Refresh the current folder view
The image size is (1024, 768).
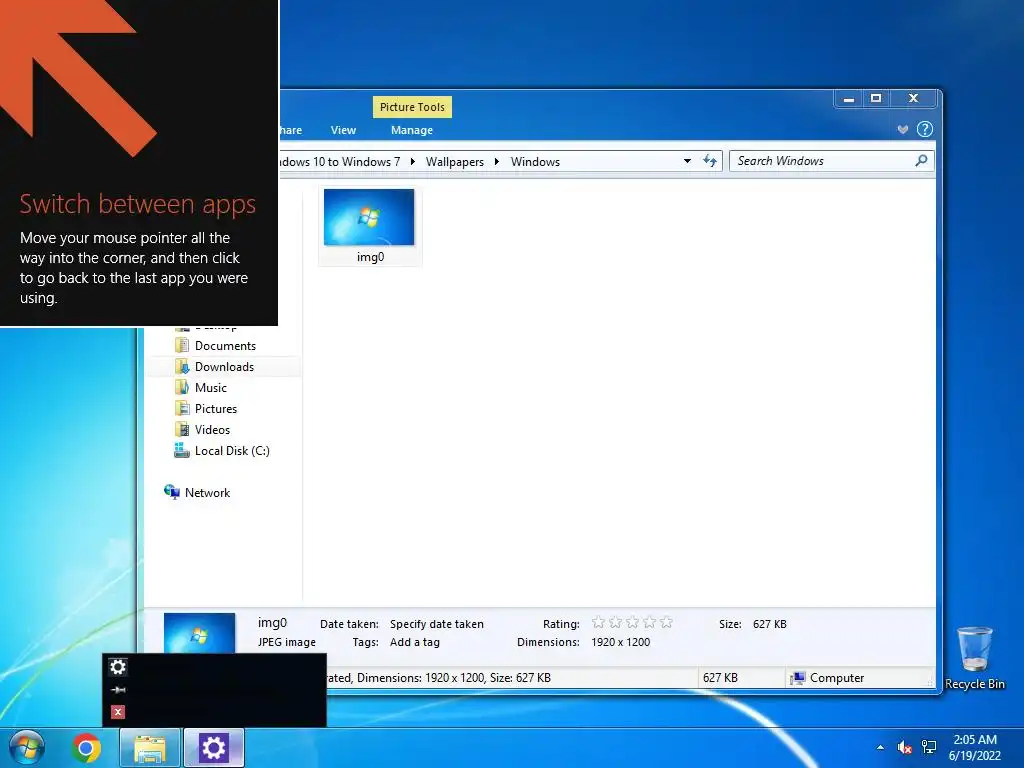coord(710,161)
